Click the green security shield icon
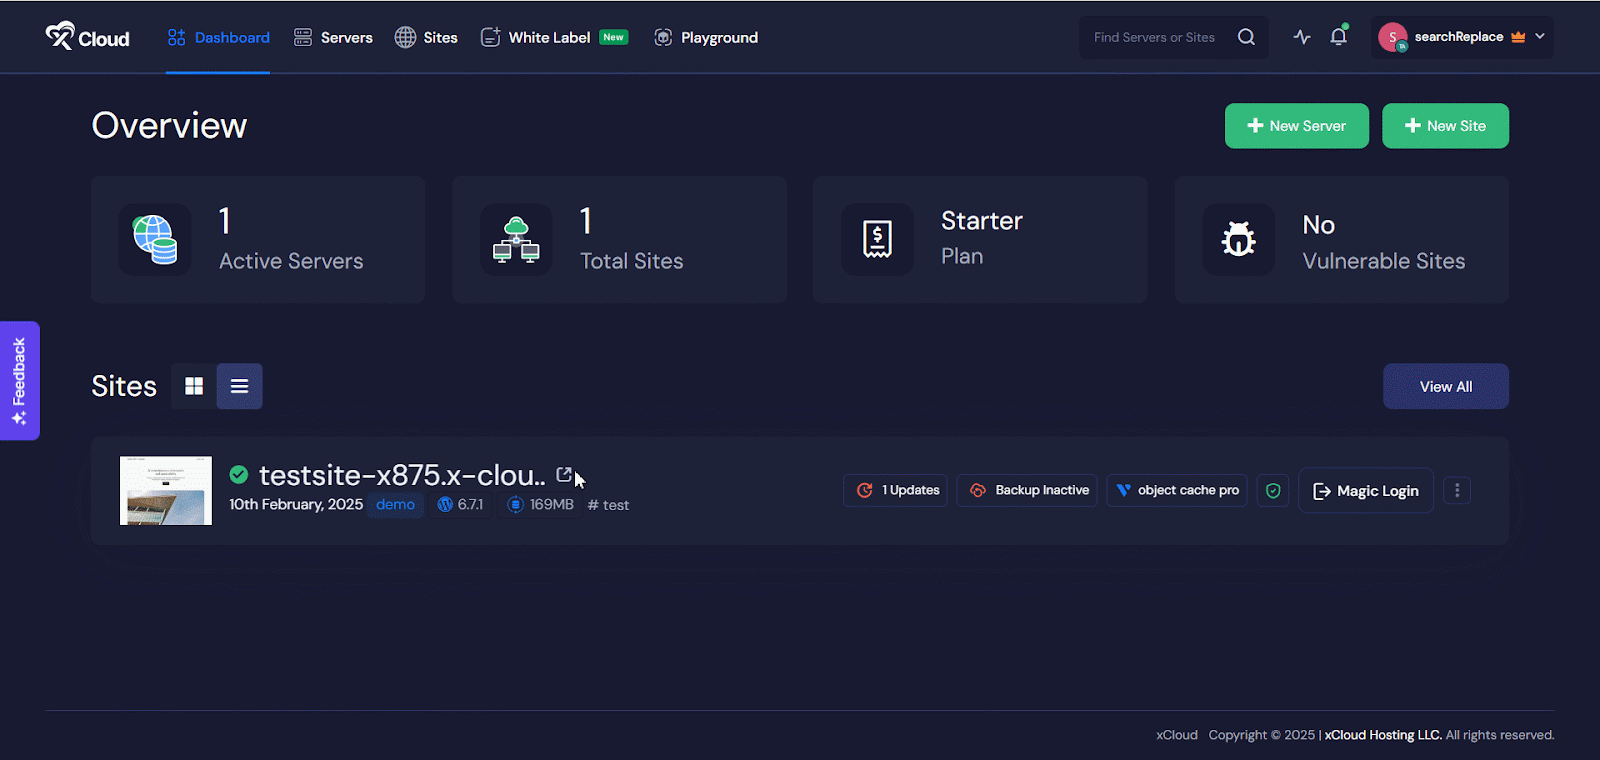 click(1273, 491)
